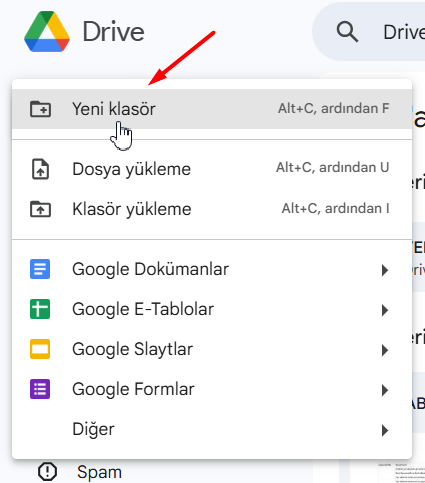This screenshot has width=425, height=483.
Task: Click shortcut text 'Alt+C, ardından I'
Action: [335, 209]
